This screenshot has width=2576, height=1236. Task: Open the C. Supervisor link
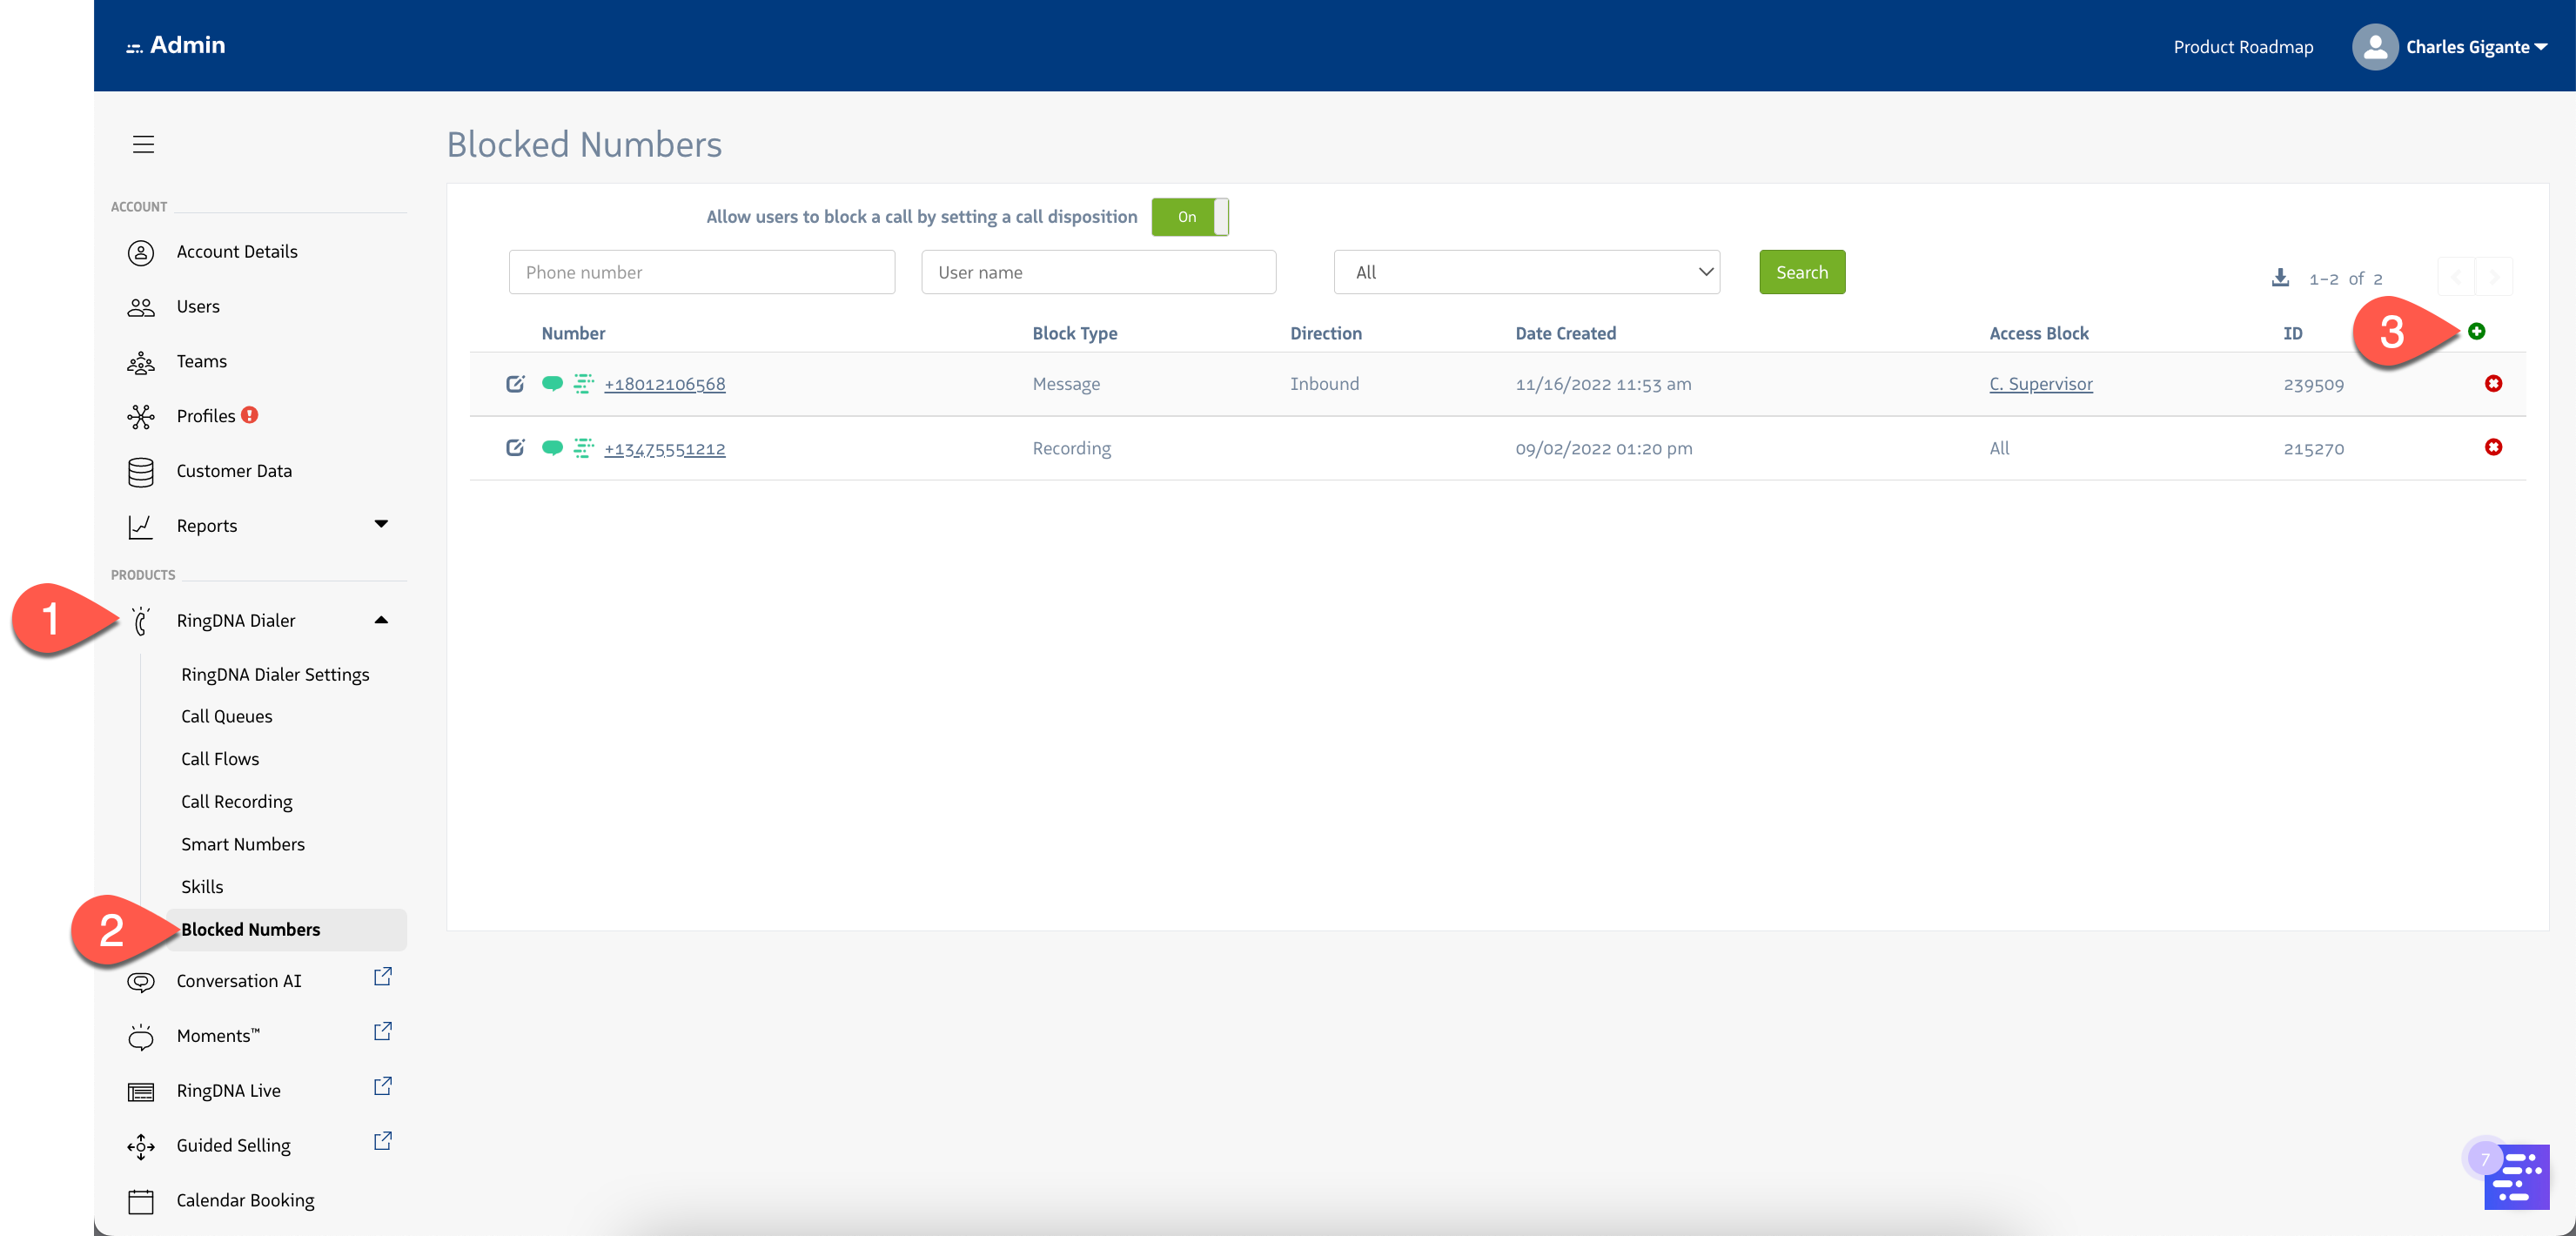point(2040,384)
